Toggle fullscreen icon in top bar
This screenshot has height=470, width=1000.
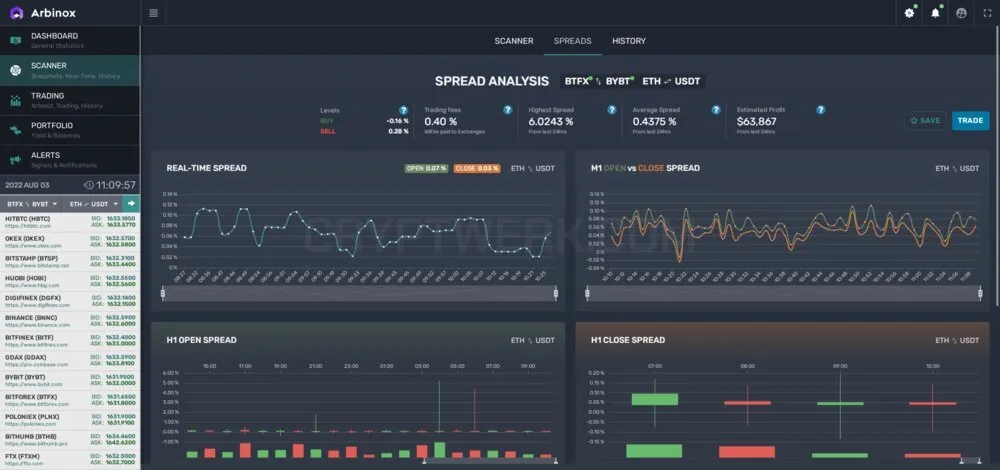[x=987, y=13]
